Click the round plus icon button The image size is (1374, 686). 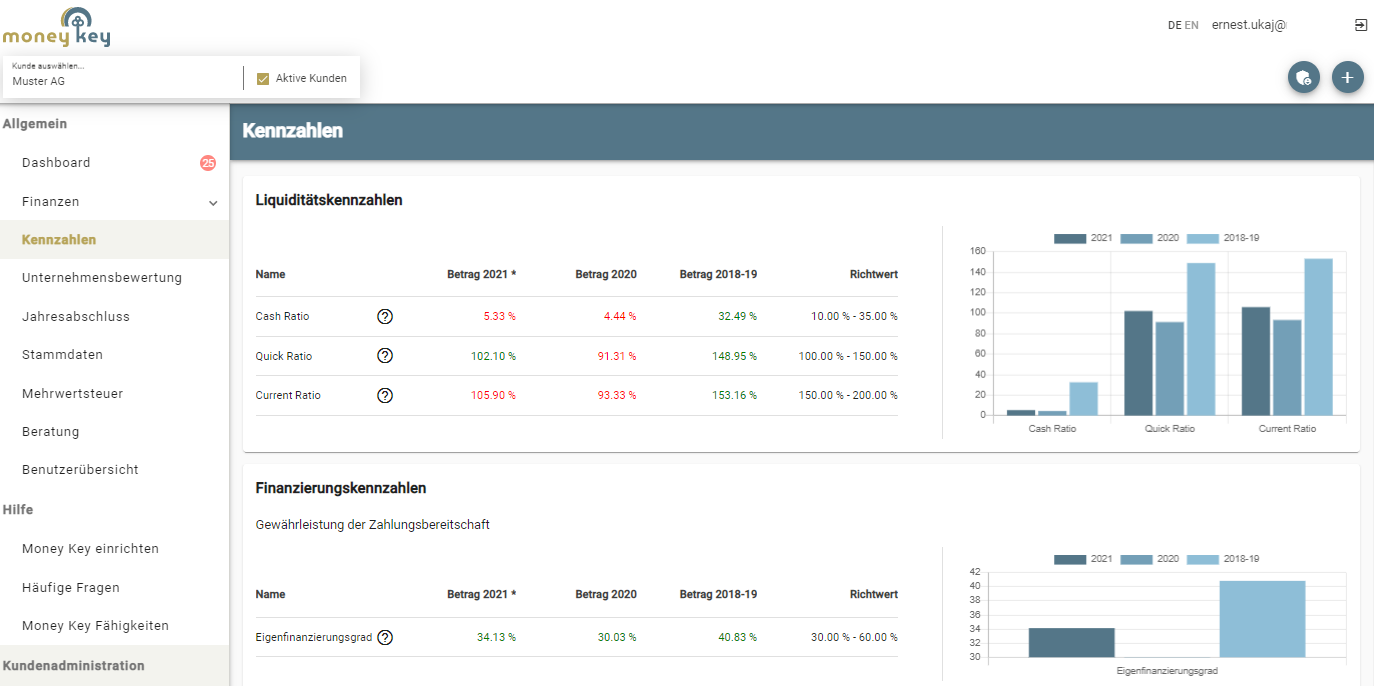[1347, 78]
